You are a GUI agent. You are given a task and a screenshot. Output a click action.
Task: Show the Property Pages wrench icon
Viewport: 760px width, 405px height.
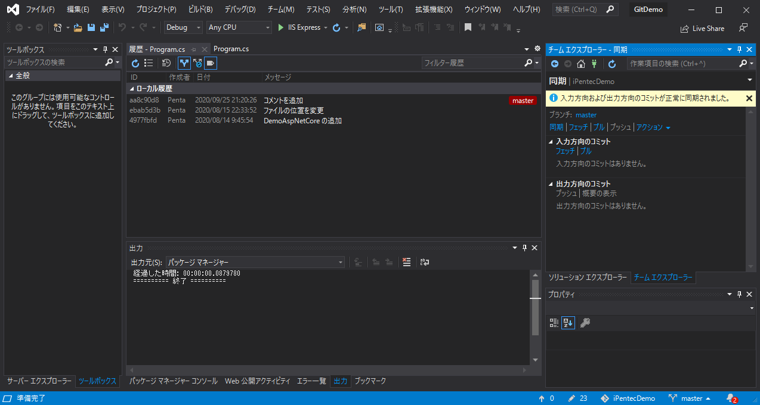585,323
